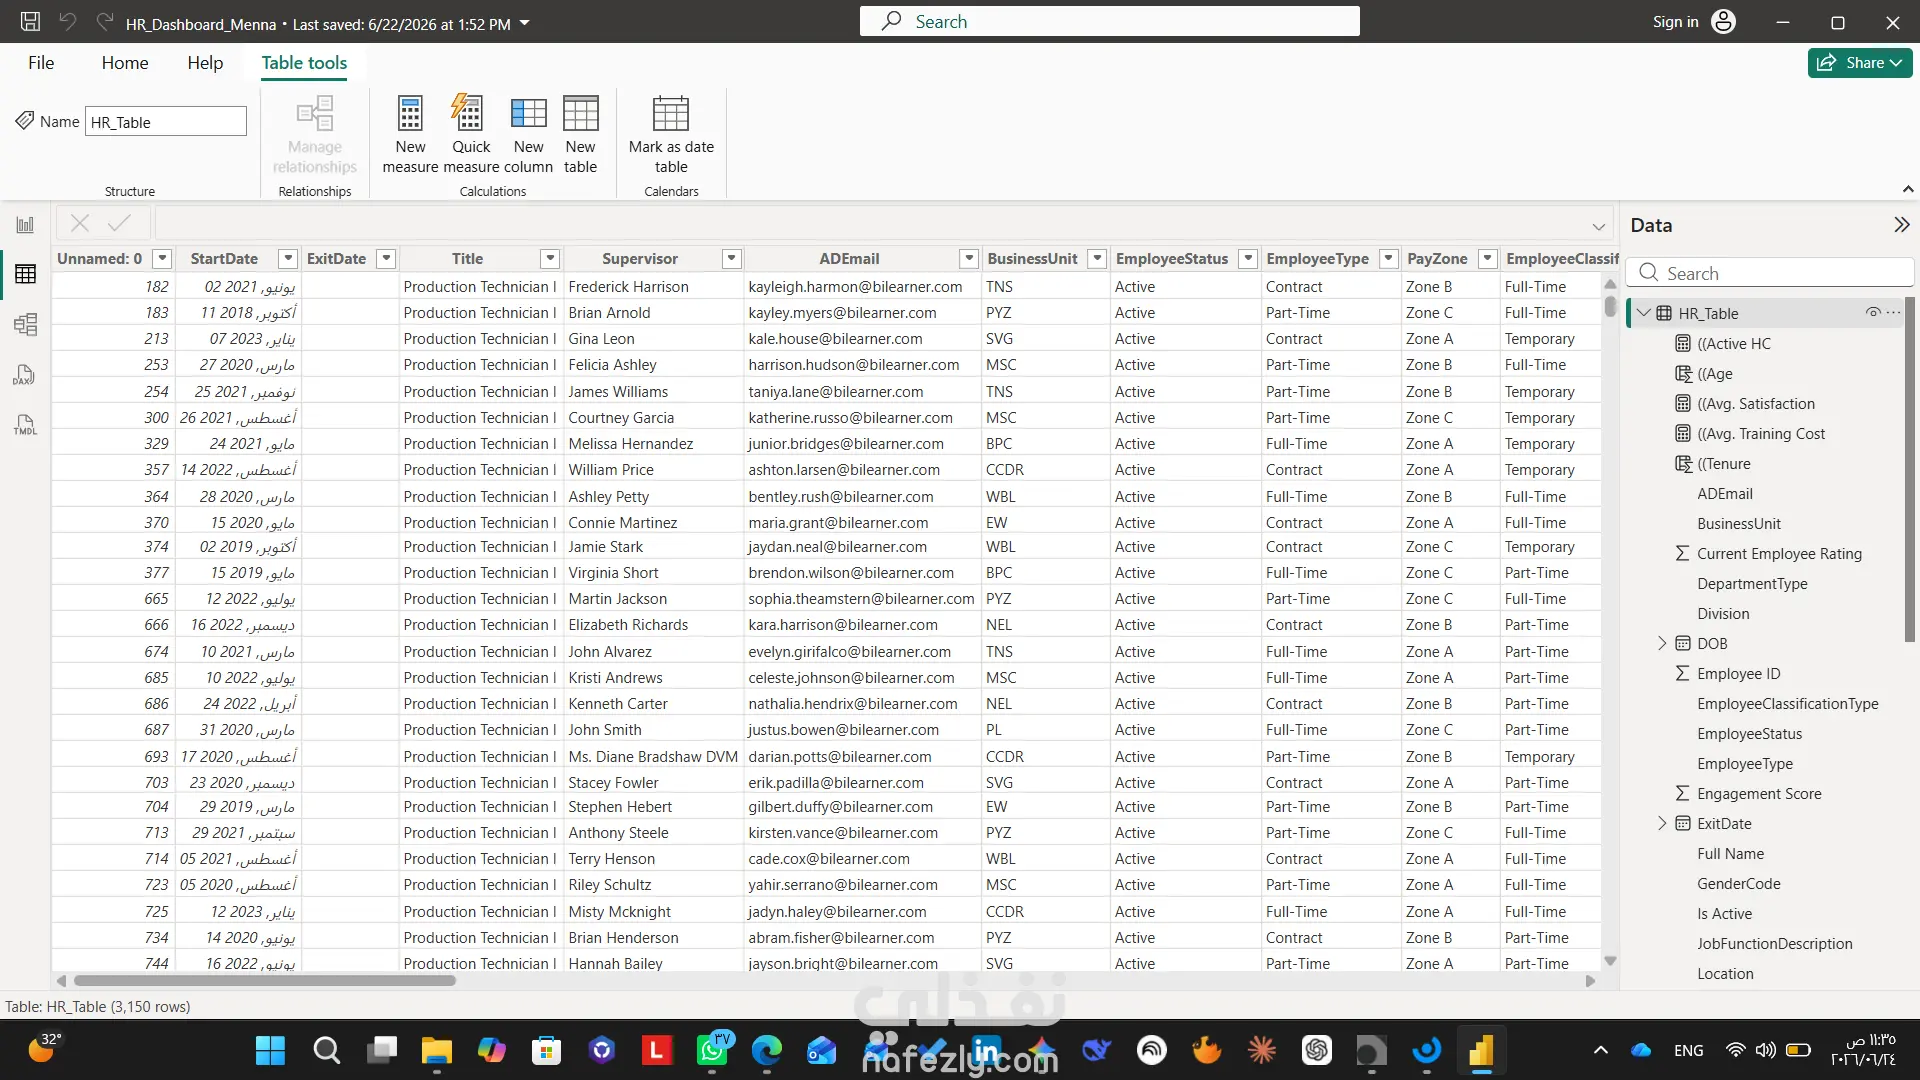The image size is (1920, 1080).
Task: Open the File menu
Action: (41, 63)
